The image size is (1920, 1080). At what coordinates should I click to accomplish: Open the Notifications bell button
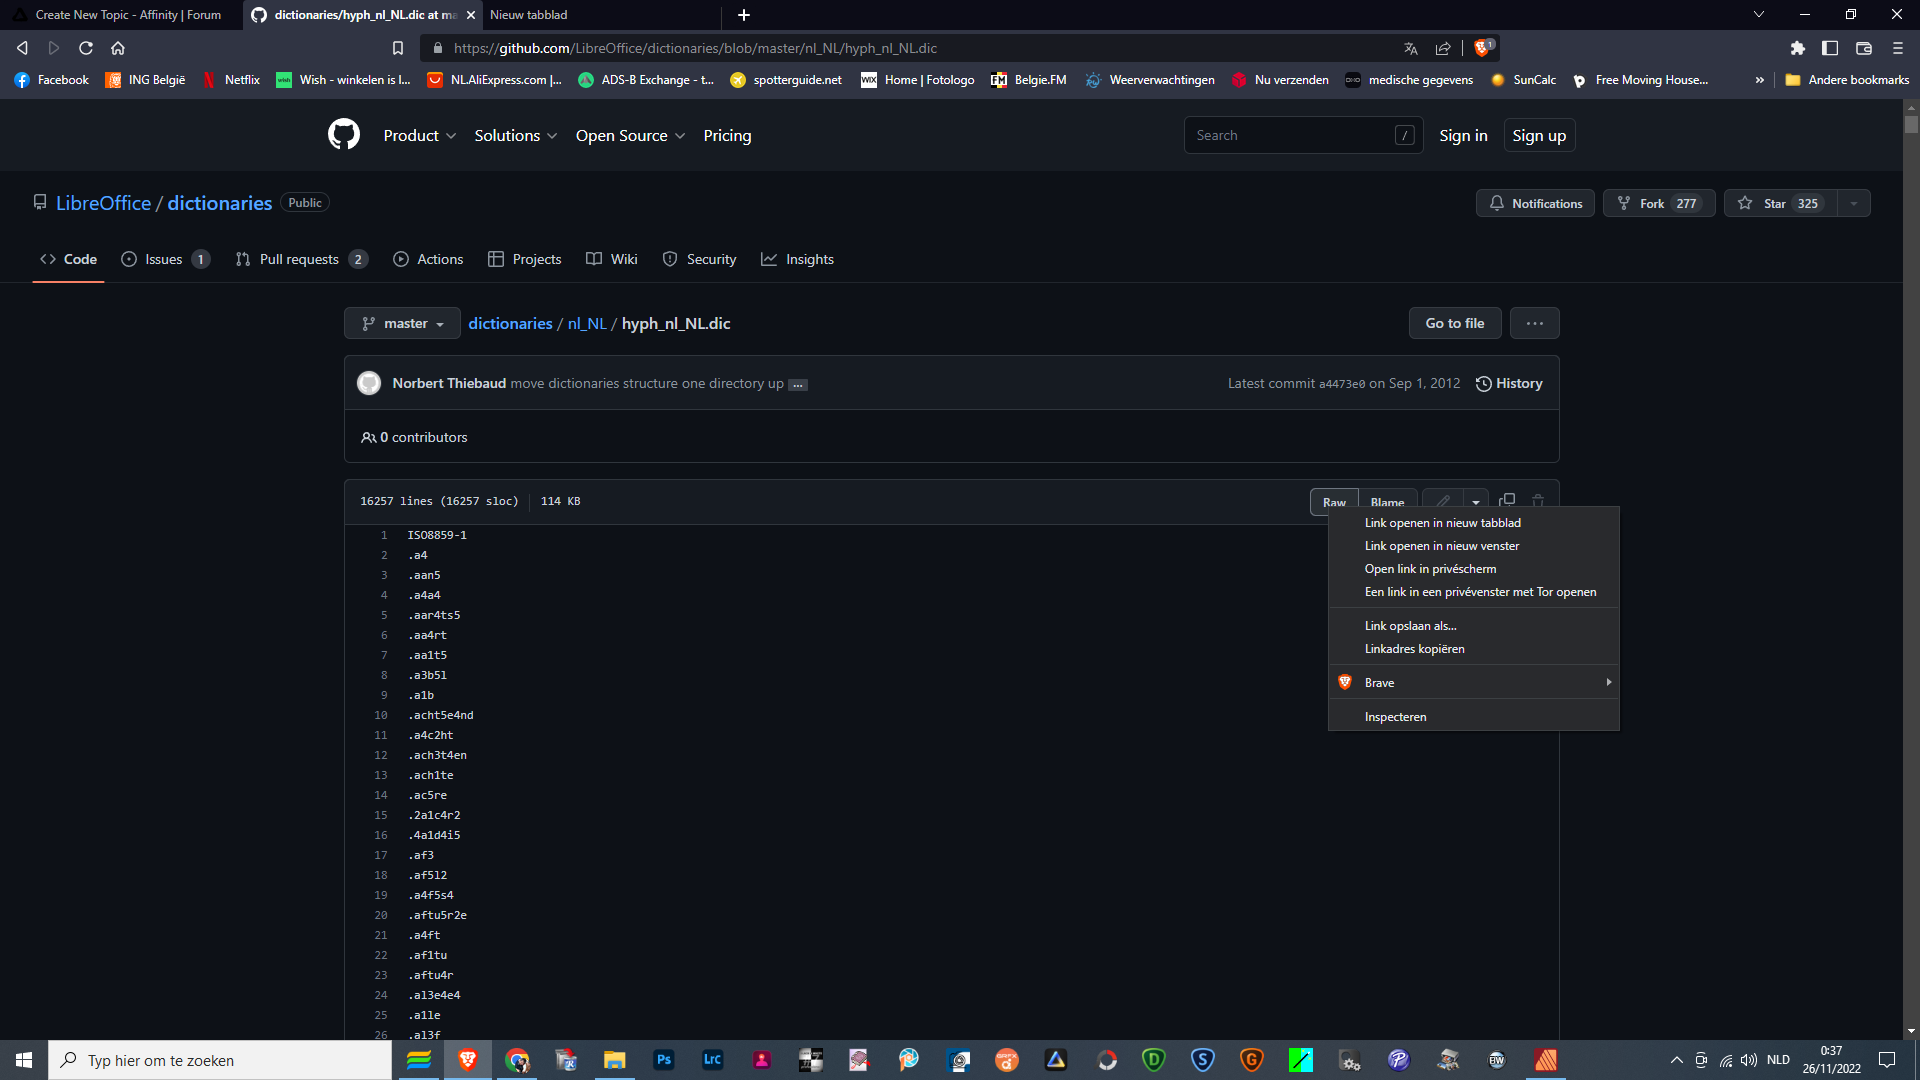tap(1535, 203)
